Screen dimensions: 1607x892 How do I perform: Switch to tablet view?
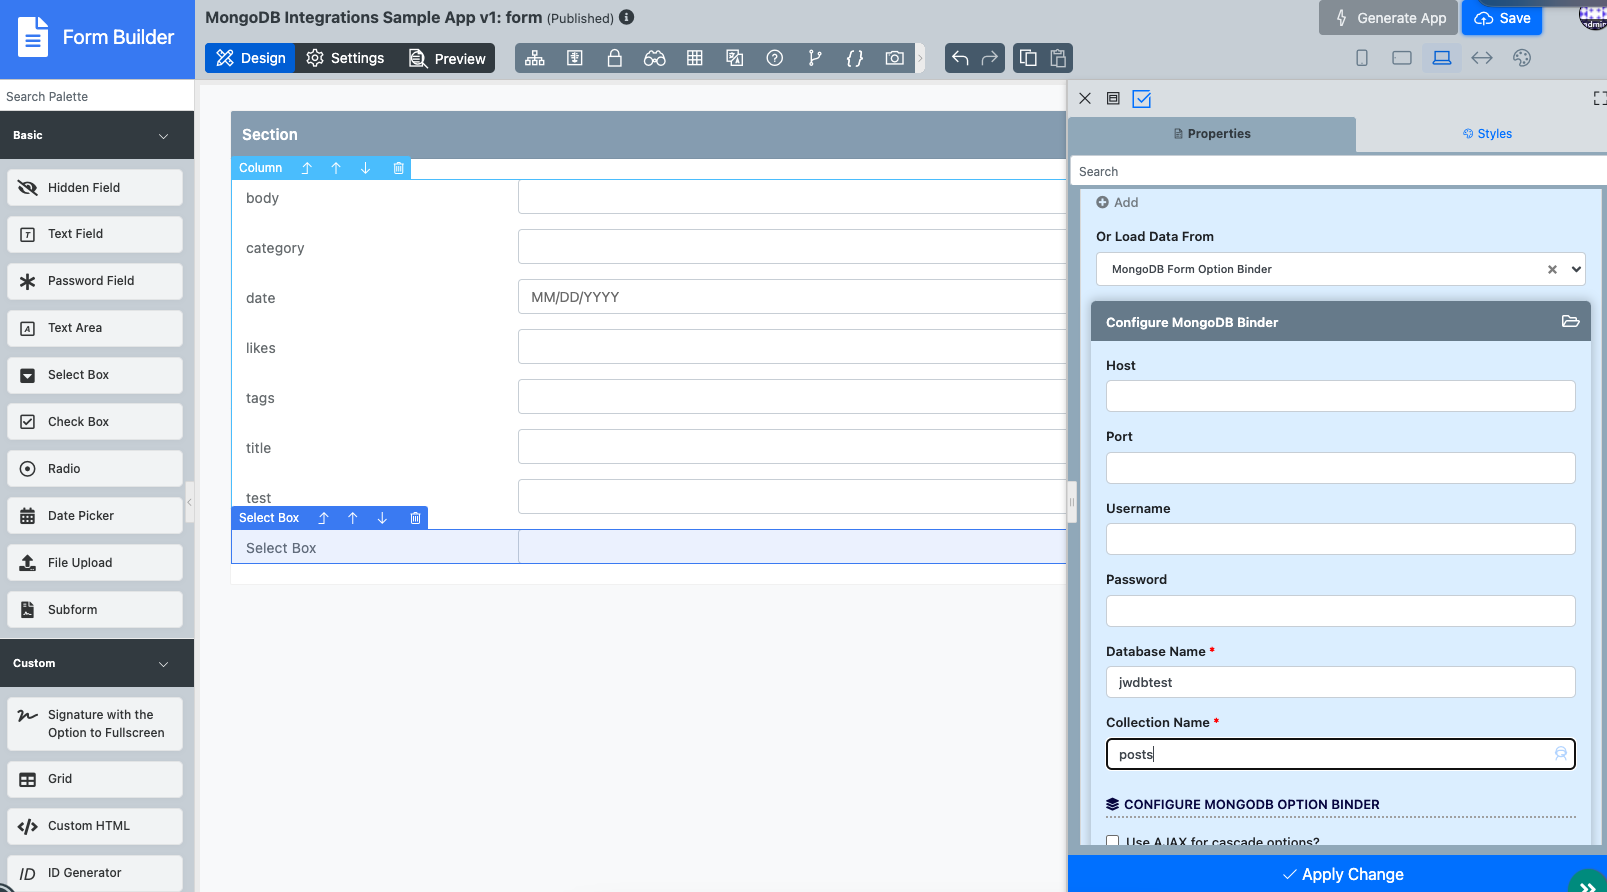pyautogui.click(x=1402, y=58)
